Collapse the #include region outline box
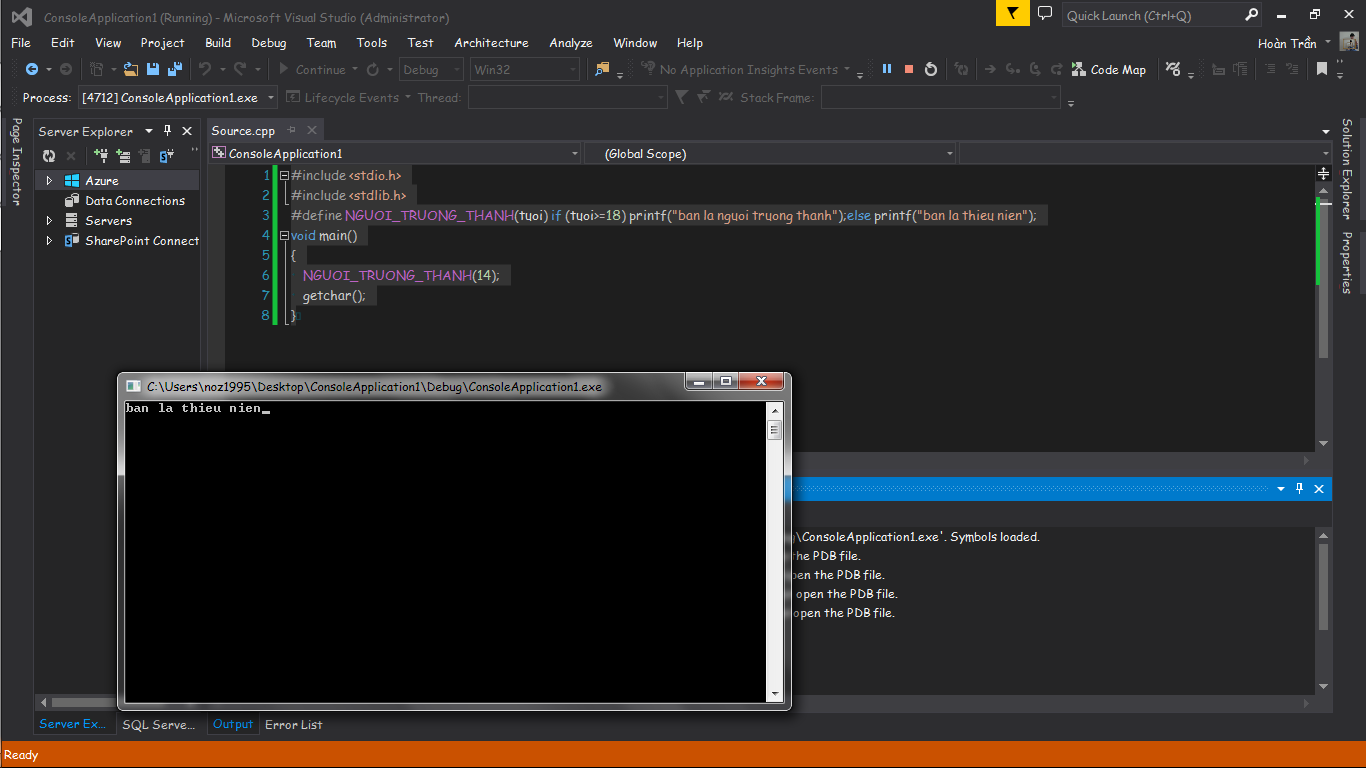1366x768 pixels. [284, 176]
